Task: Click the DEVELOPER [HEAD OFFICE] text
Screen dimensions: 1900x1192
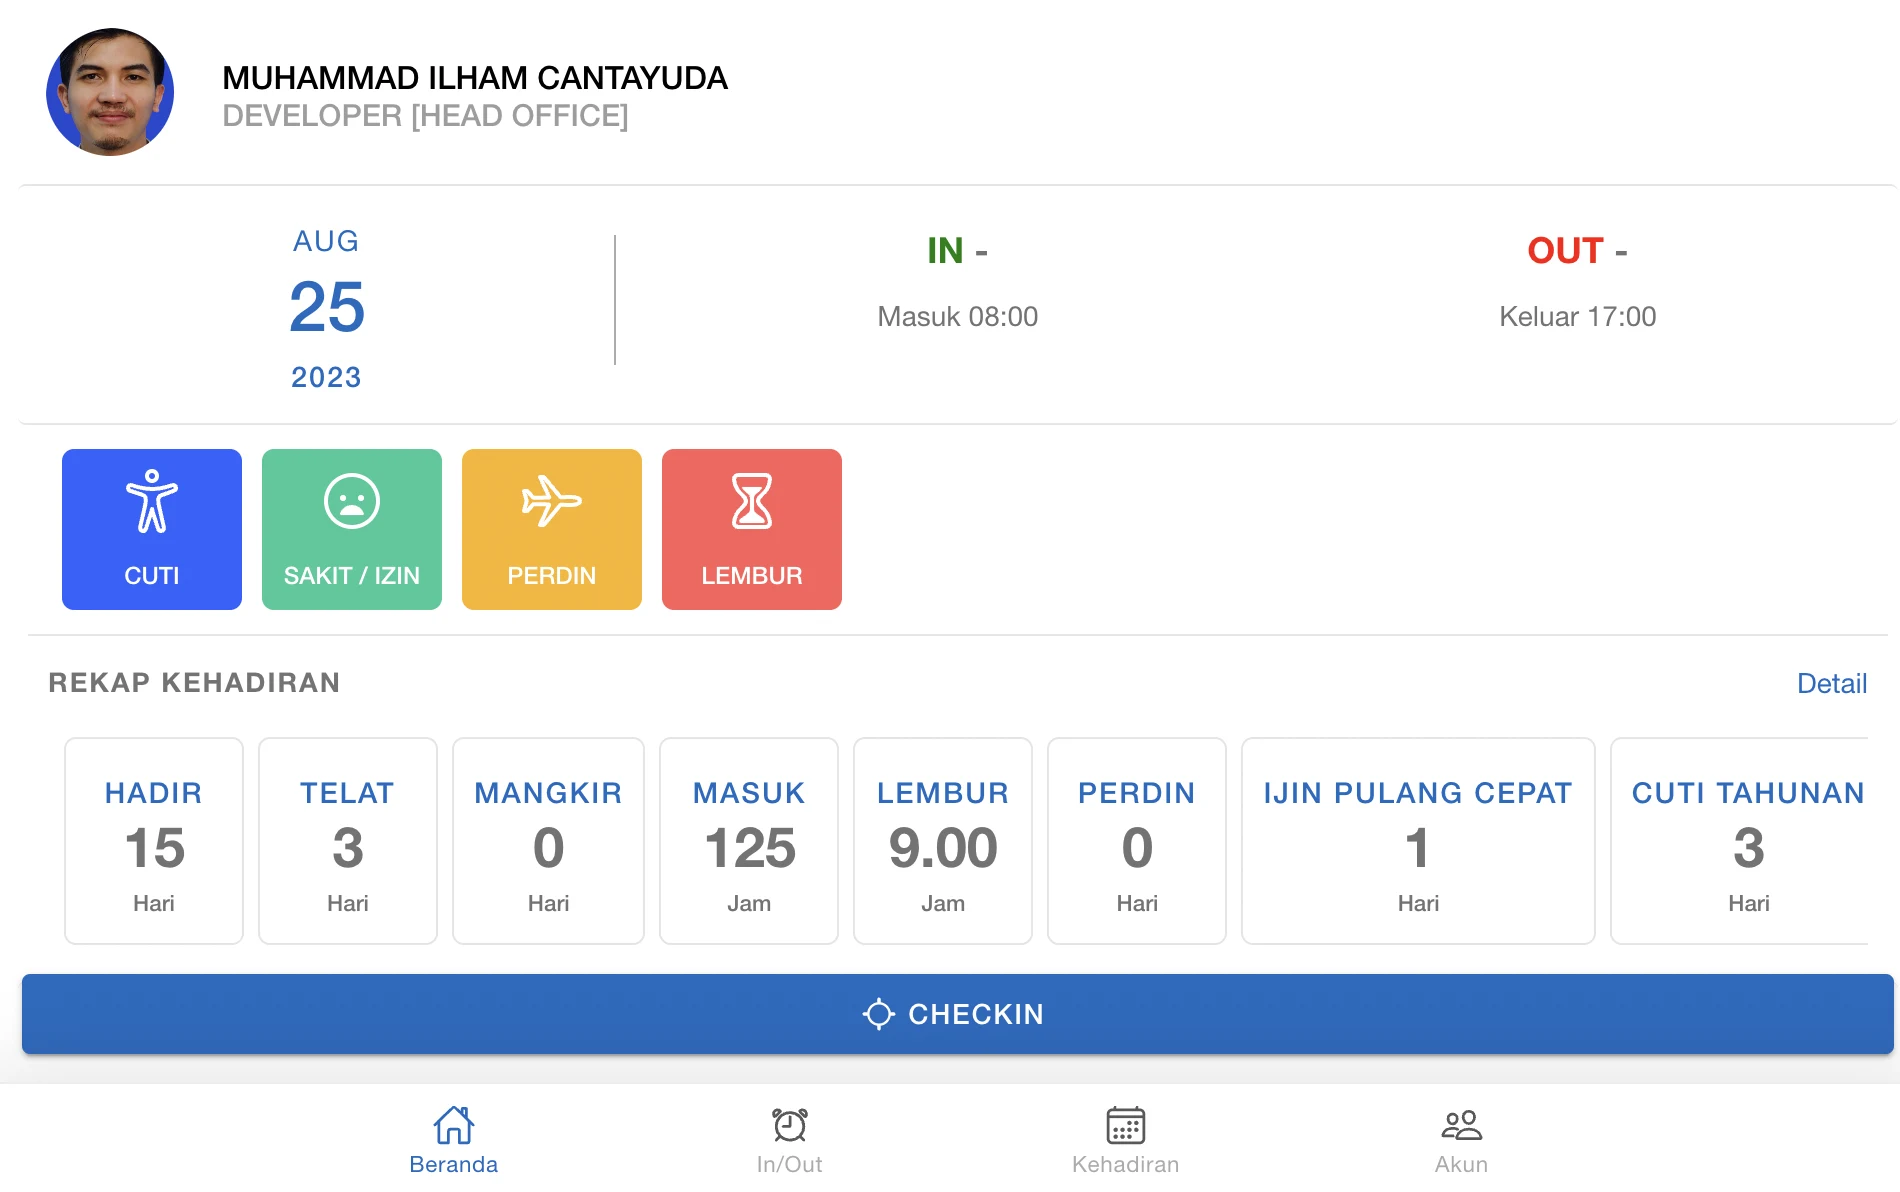Action: point(425,116)
